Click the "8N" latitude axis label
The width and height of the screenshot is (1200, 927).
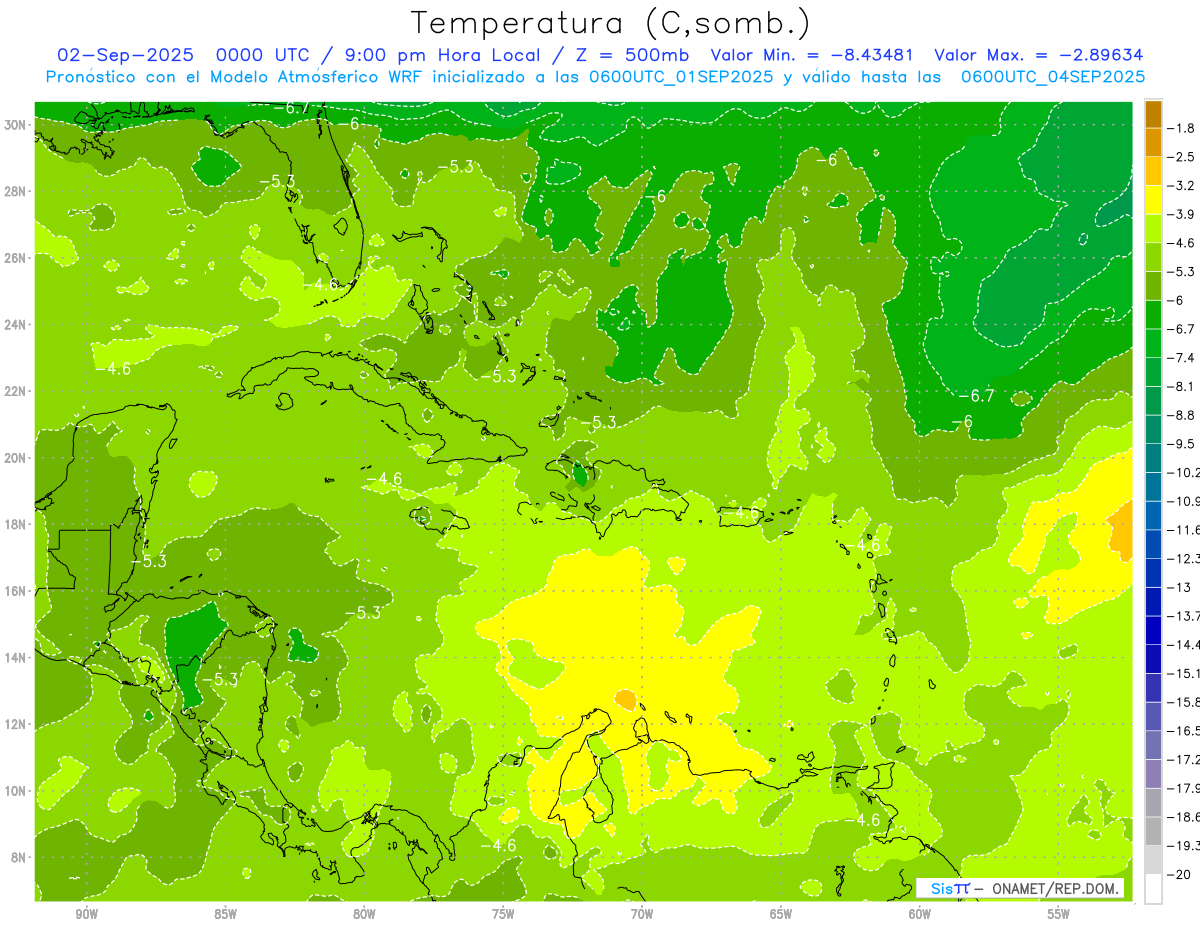(20, 857)
